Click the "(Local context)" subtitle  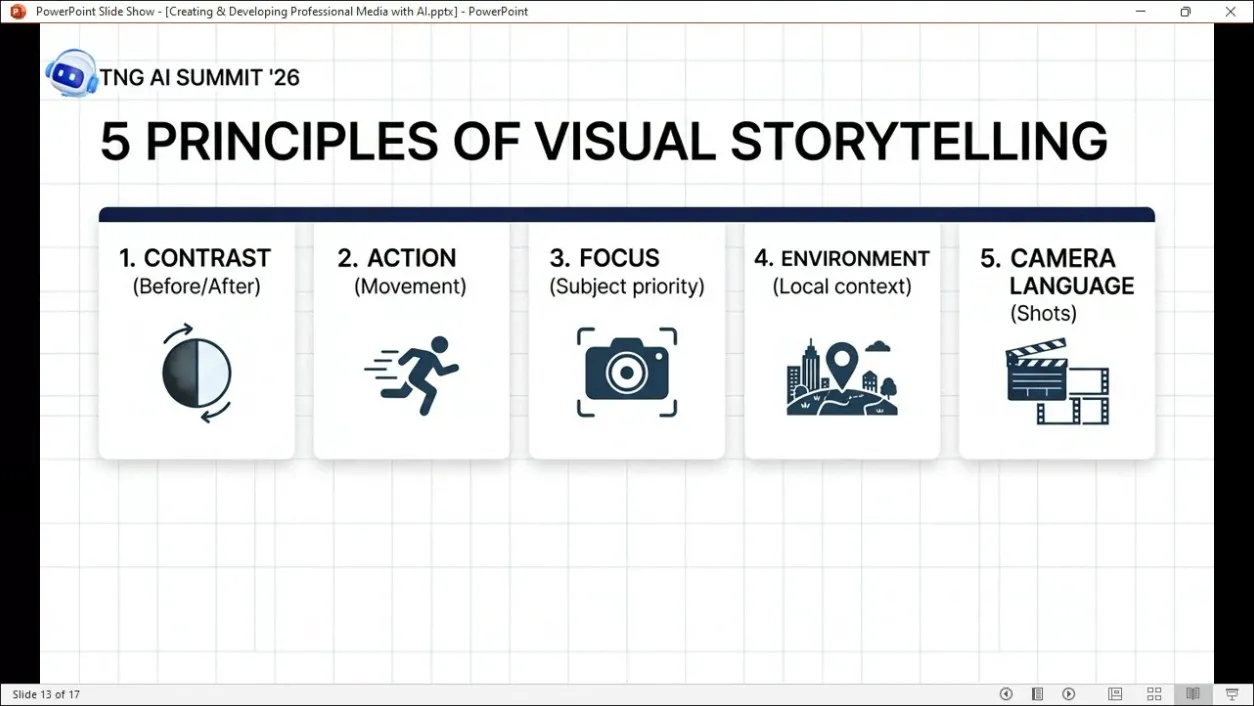click(842, 287)
